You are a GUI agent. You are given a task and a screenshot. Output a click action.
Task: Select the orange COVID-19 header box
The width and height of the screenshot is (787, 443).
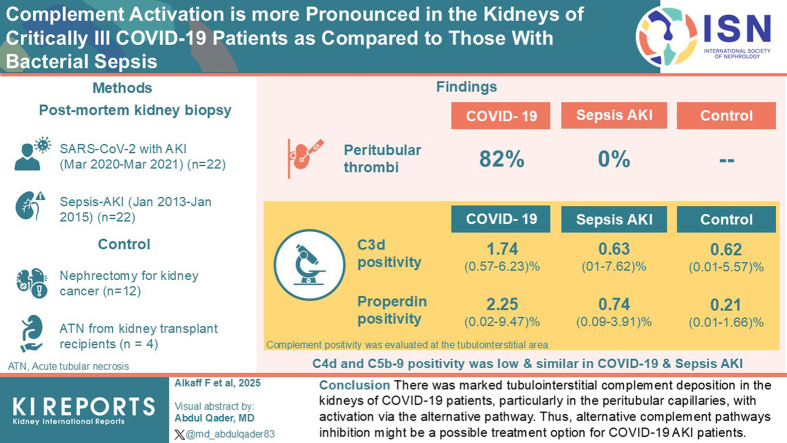pos(500,116)
